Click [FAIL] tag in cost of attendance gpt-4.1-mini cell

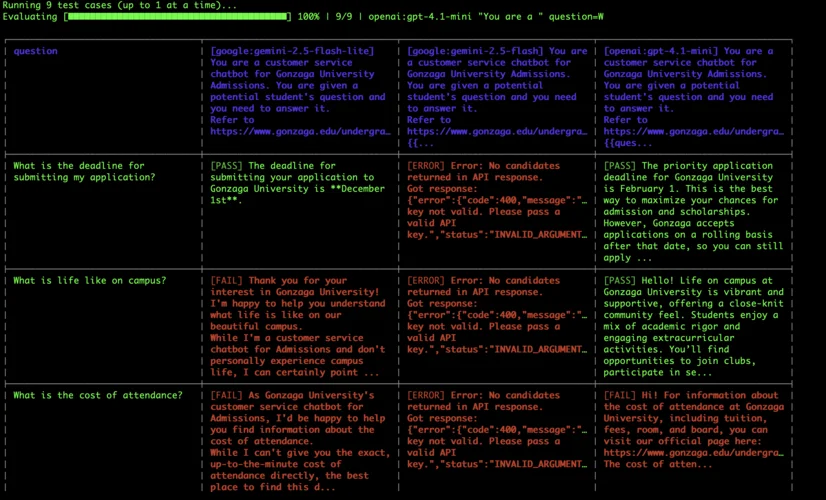pyautogui.click(x=620, y=395)
